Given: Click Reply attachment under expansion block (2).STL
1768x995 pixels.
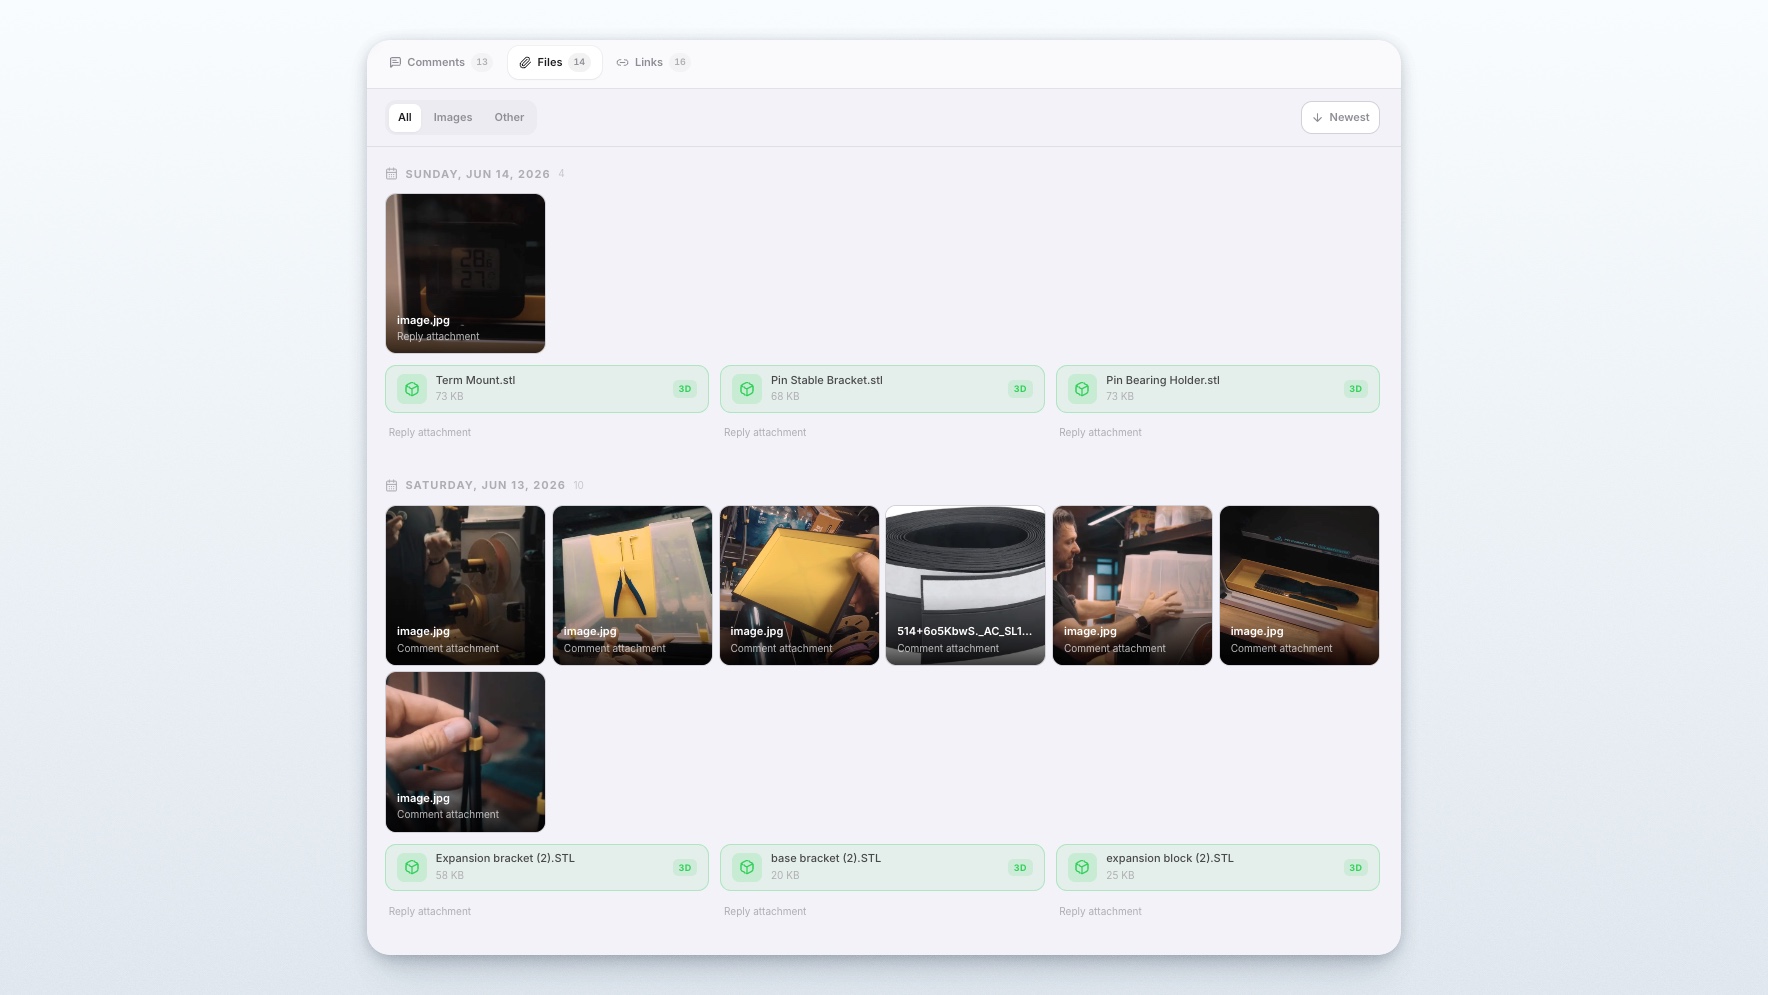Looking at the screenshot, I should [1100, 911].
